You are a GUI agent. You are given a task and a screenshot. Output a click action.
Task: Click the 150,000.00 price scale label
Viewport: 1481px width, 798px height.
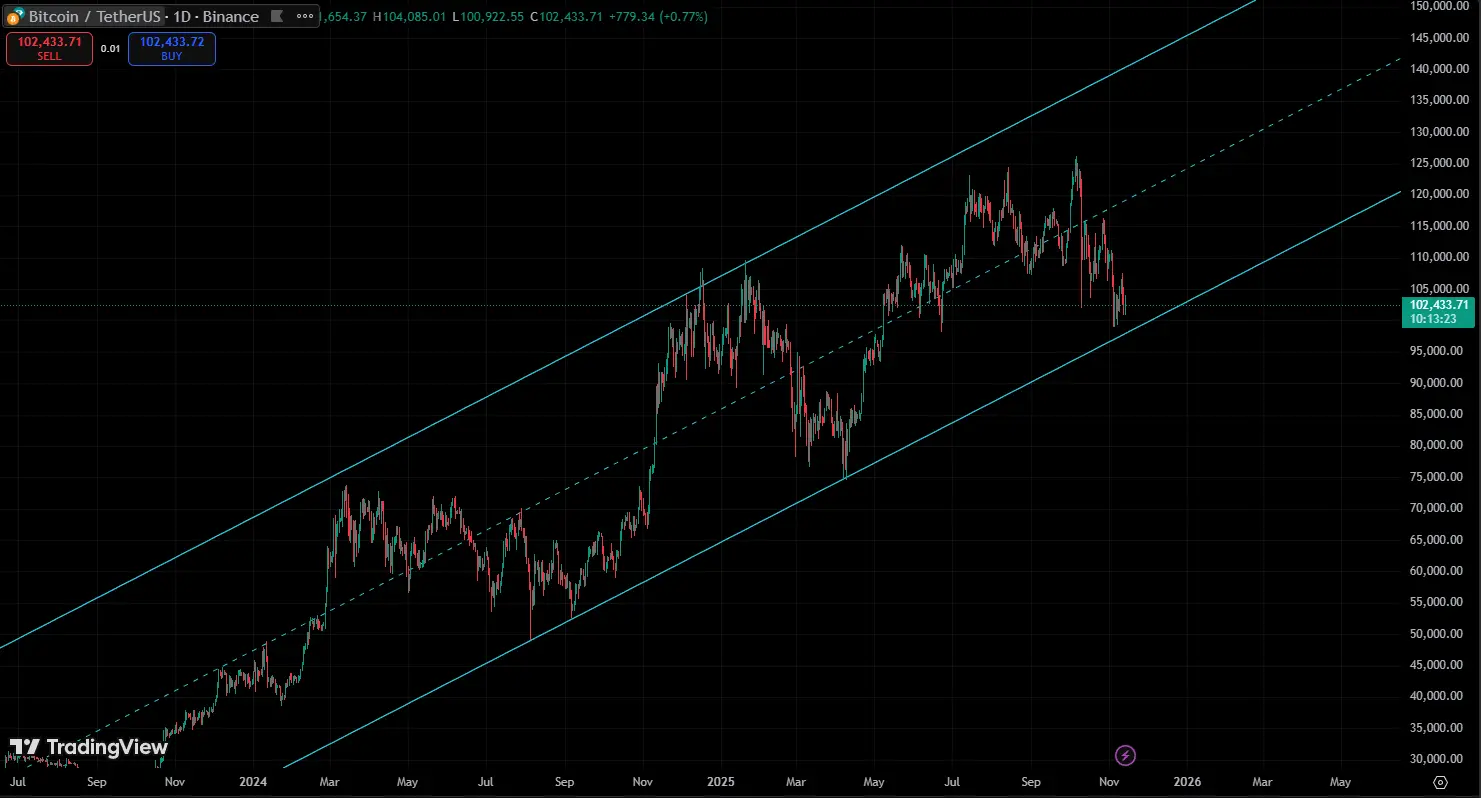pos(1438,6)
